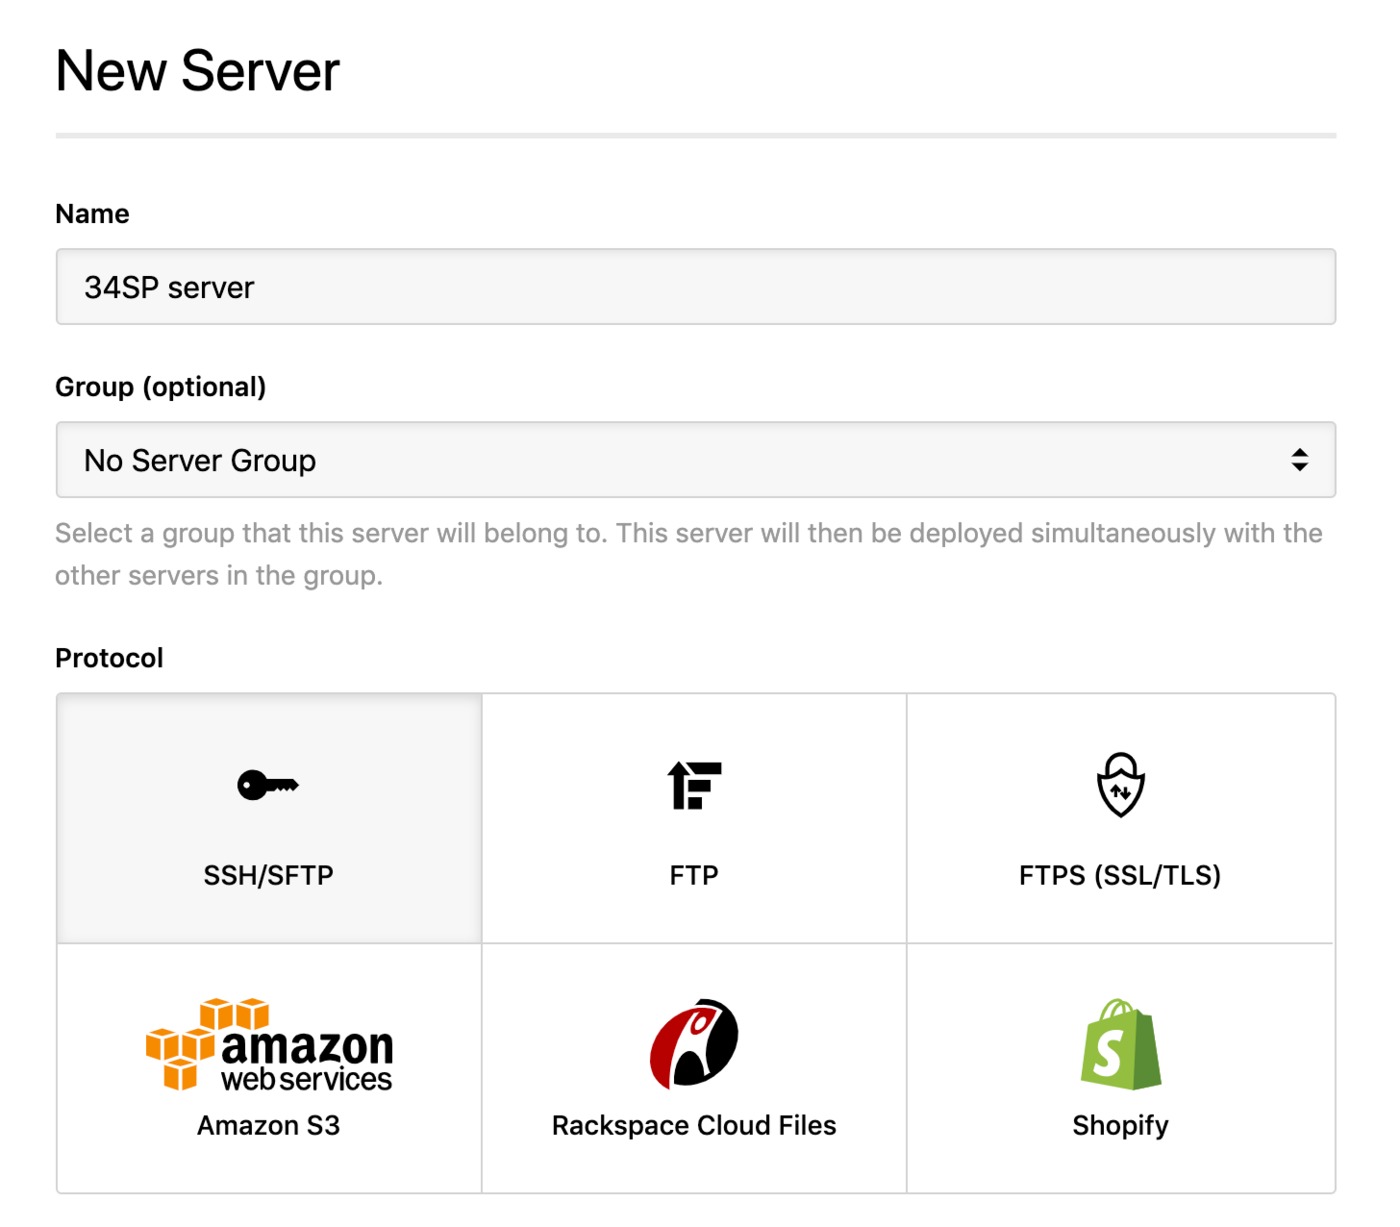
Task: Open the No Server Group dropdown
Action: [696, 460]
